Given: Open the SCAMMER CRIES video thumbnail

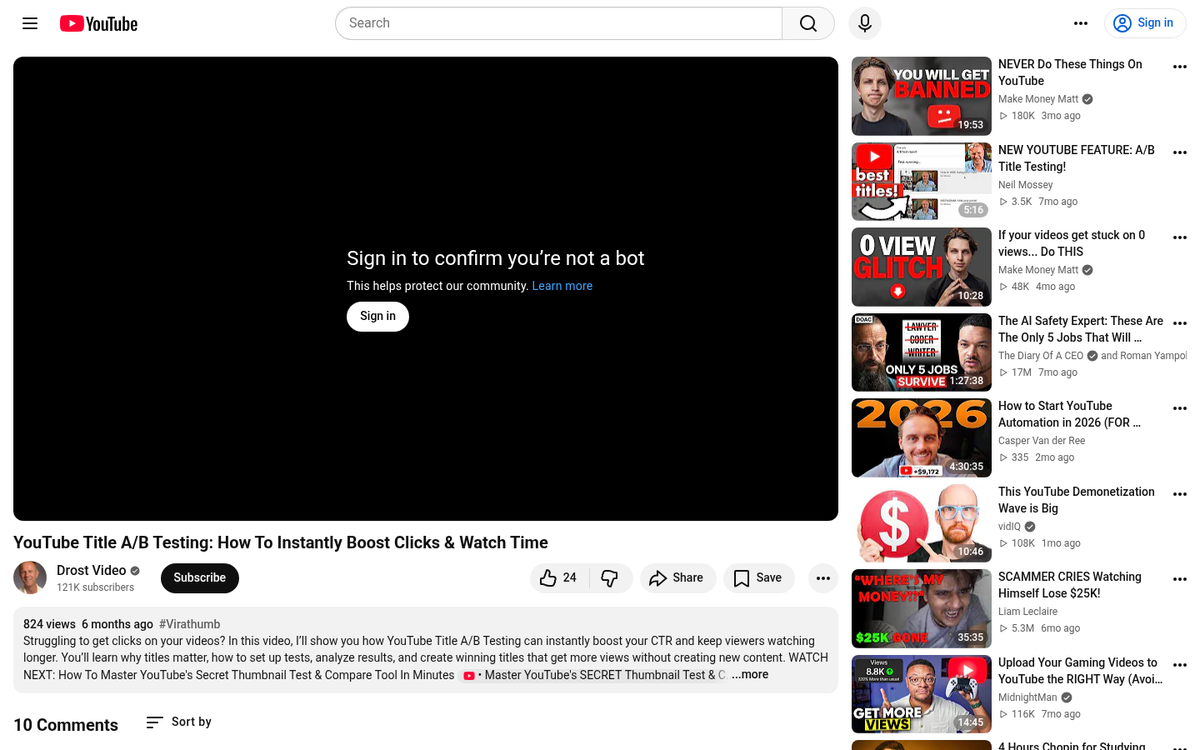Looking at the screenshot, I should pyautogui.click(x=920, y=608).
